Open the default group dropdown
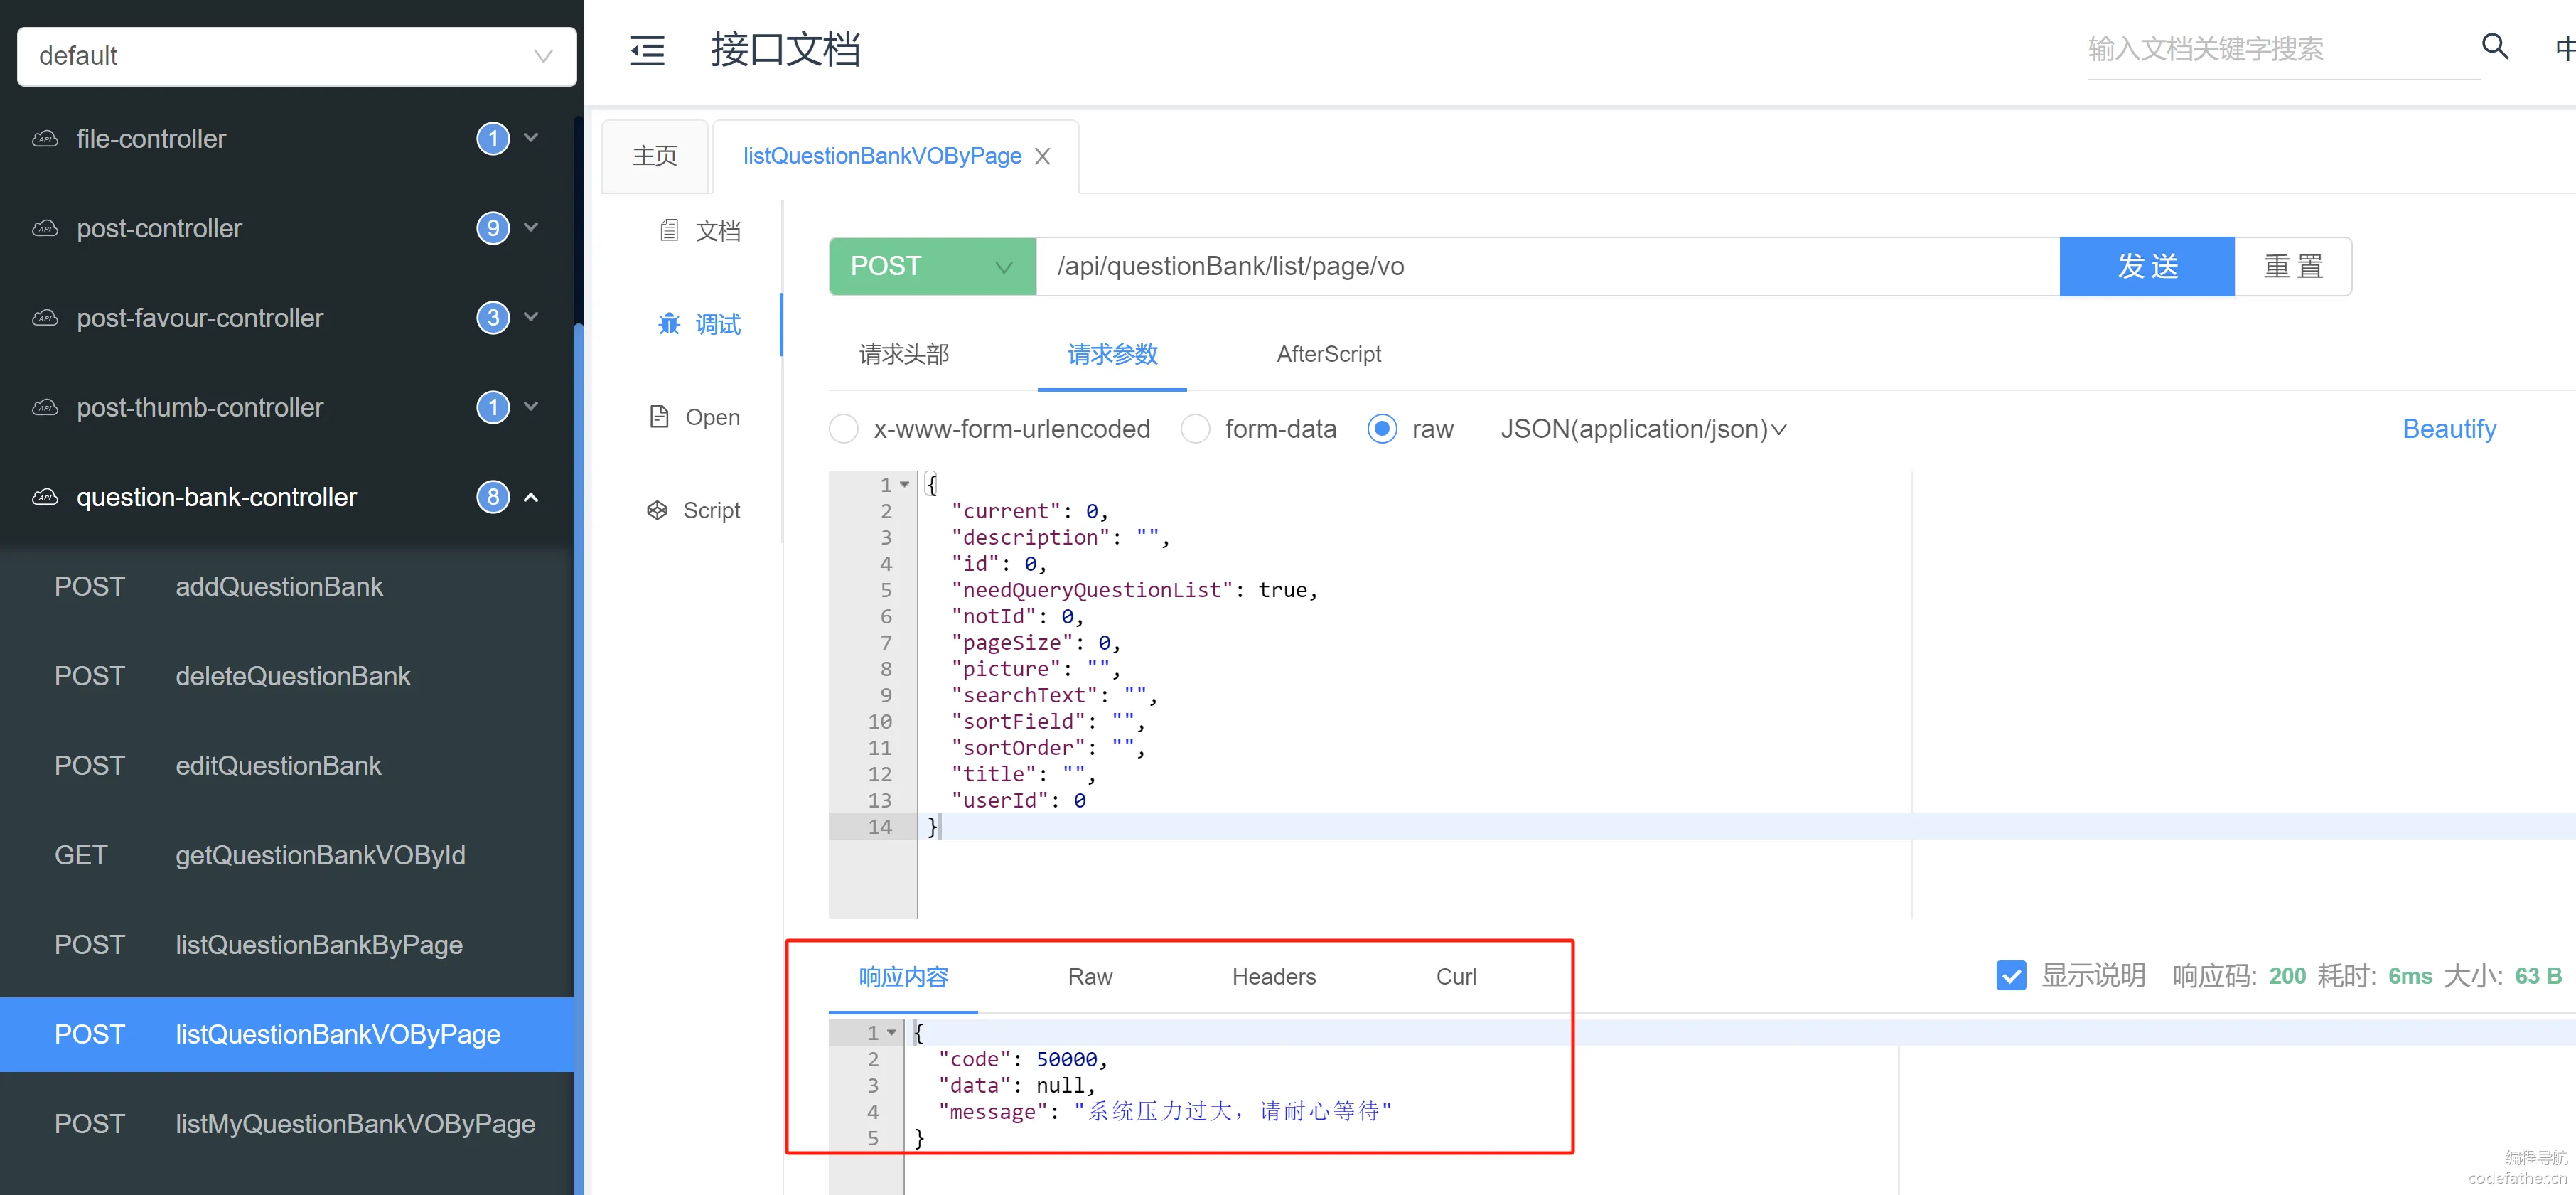This screenshot has height=1195, width=2576. click(x=296, y=56)
